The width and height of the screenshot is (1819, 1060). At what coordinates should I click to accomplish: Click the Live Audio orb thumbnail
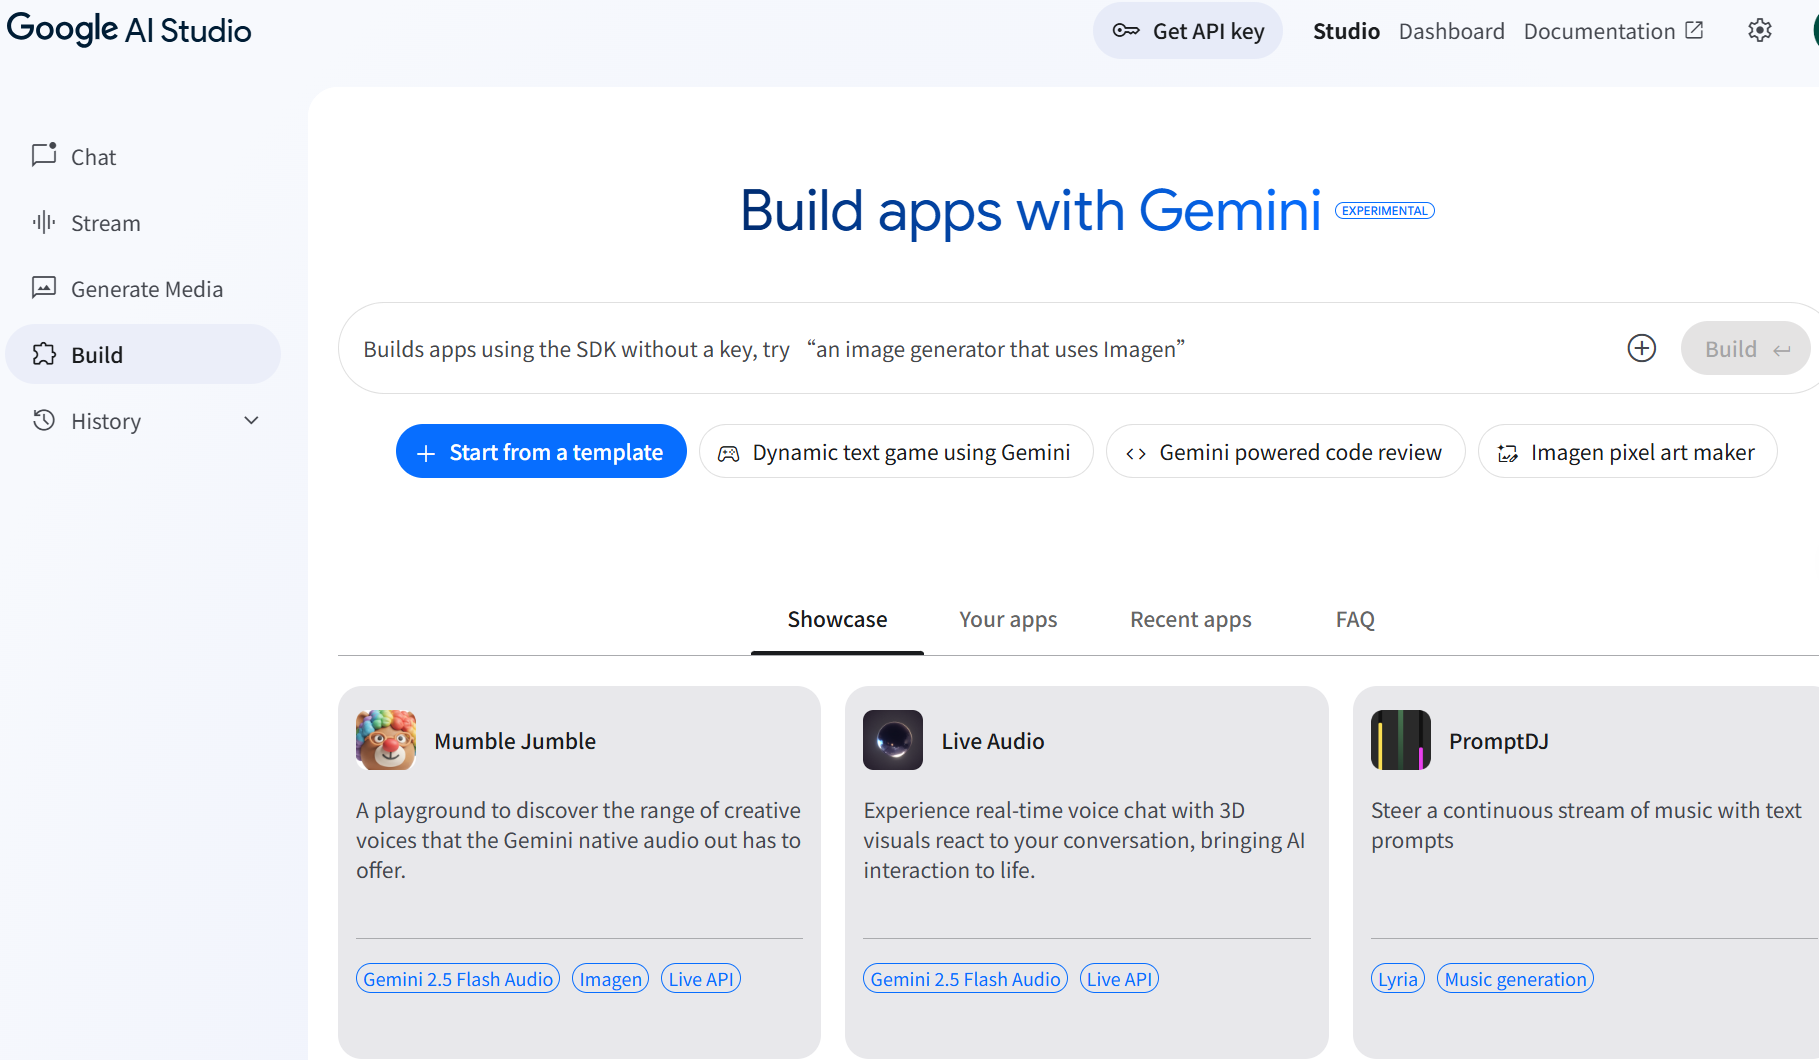tap(893, 740)
